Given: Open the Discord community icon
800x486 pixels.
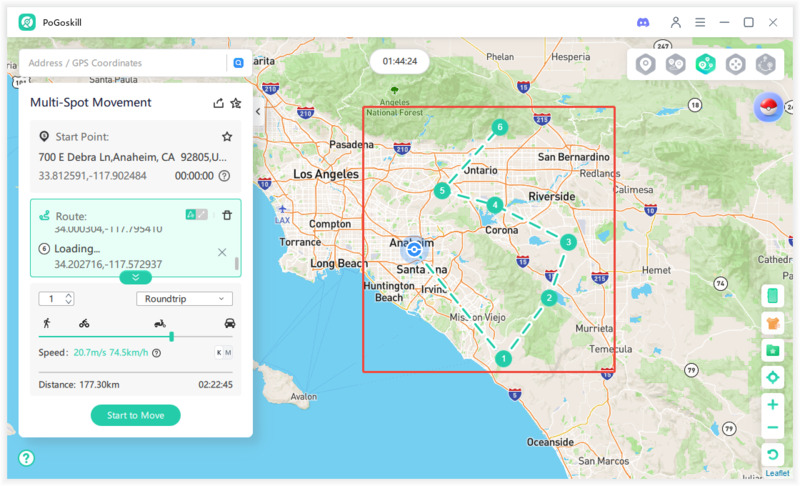Looking at the screenshot, I should (644, 22).
